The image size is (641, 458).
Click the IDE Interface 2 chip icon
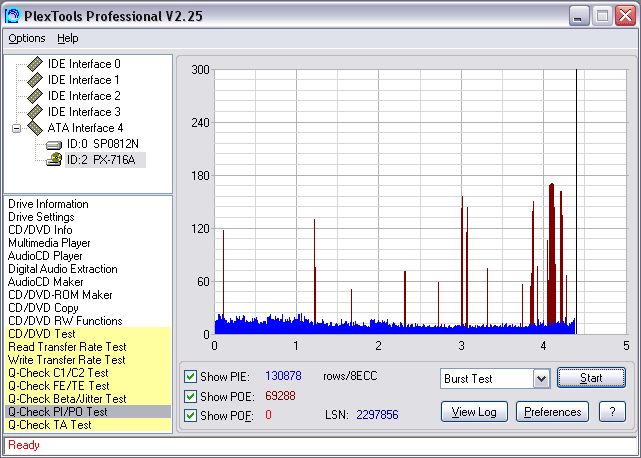click(35, 96)
